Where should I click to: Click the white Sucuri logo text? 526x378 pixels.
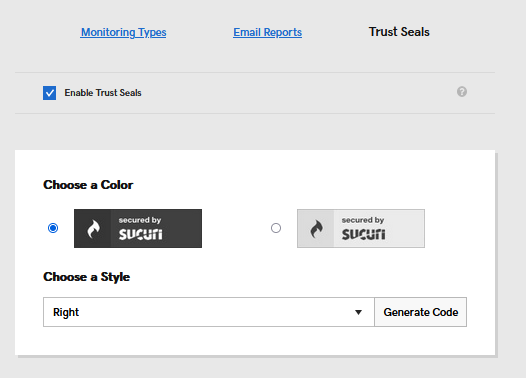coord(141,234)
